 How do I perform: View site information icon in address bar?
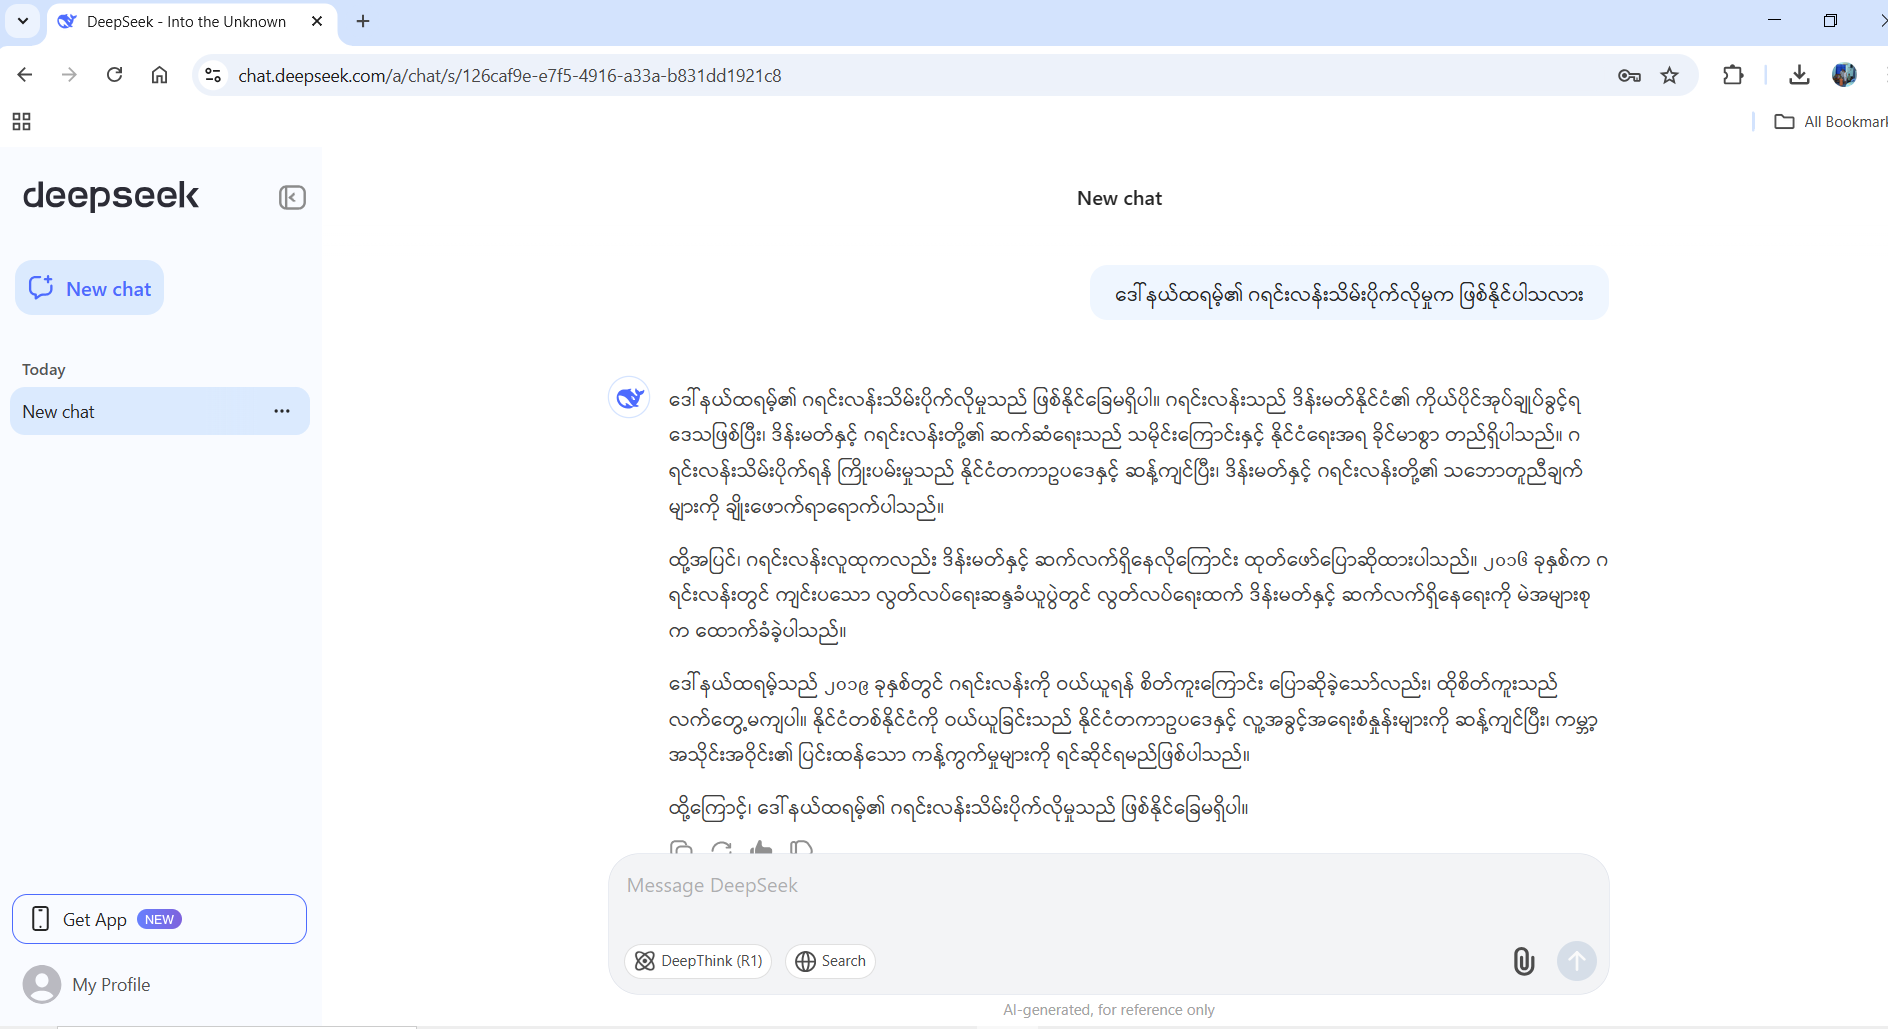click(213, 75)
